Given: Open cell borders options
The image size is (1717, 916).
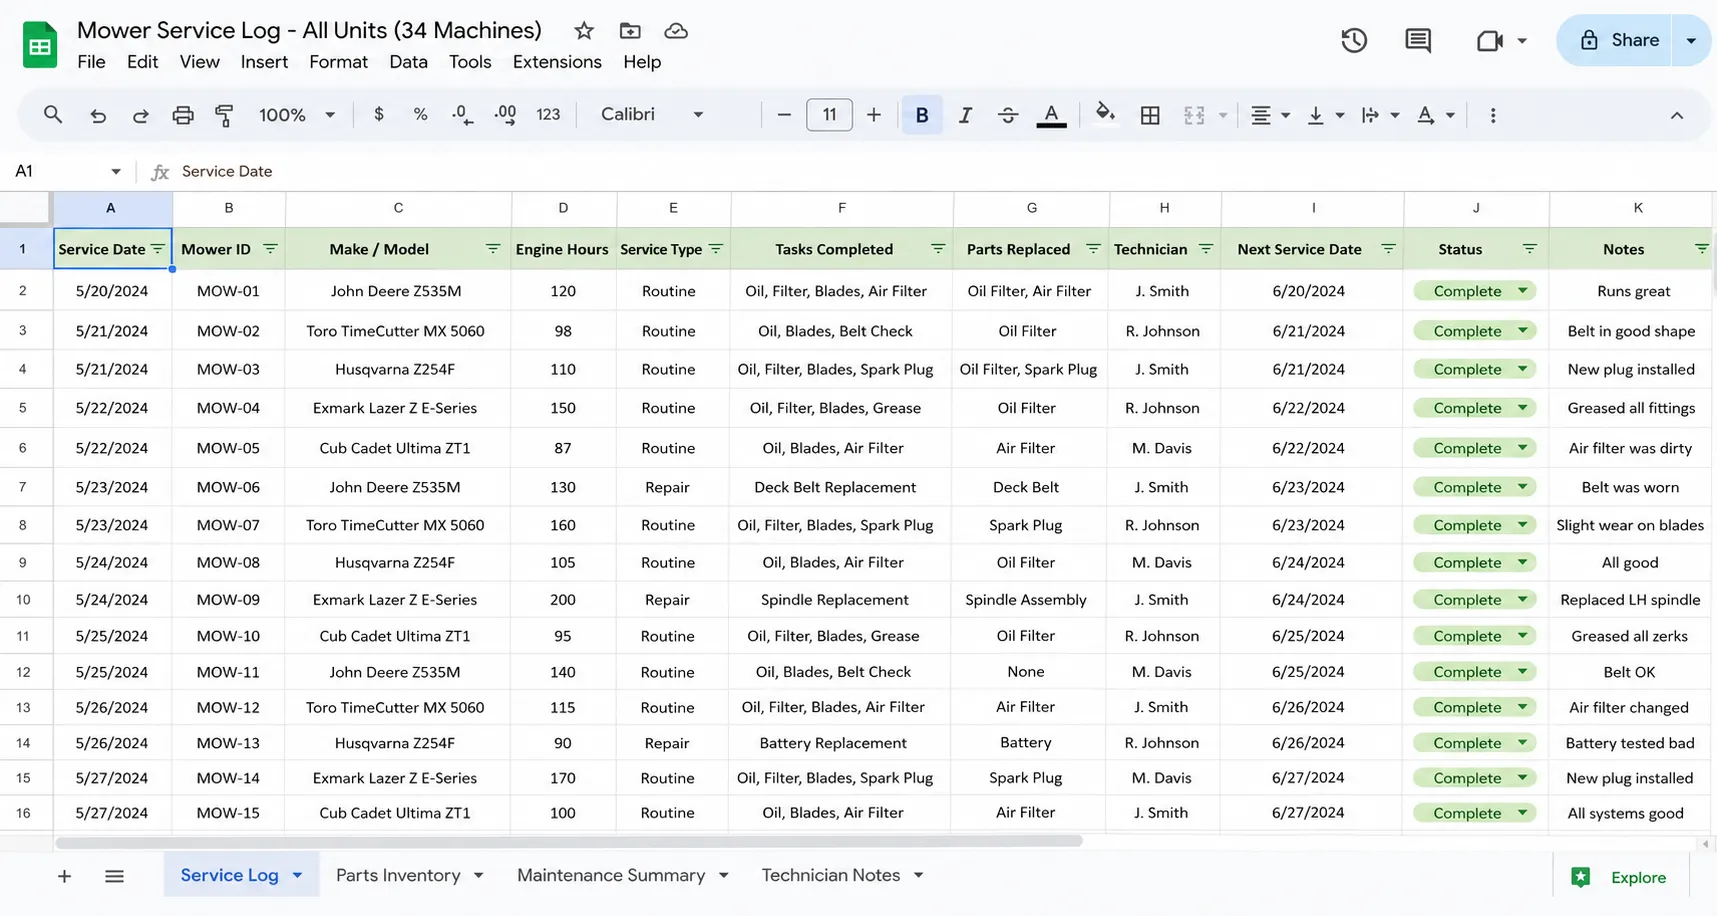Looking at the screenshot, I should (1150, 115).
